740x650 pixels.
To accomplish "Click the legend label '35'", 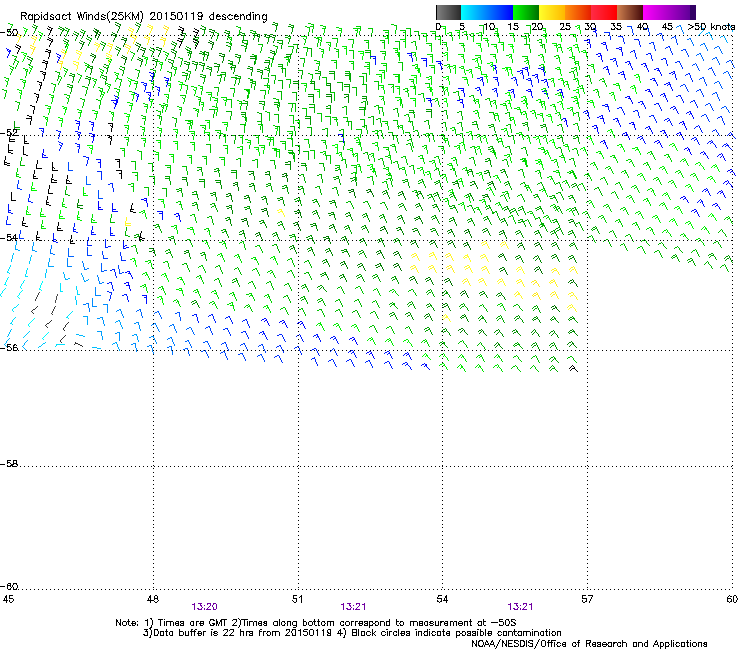I will click(x=616, y=27).
